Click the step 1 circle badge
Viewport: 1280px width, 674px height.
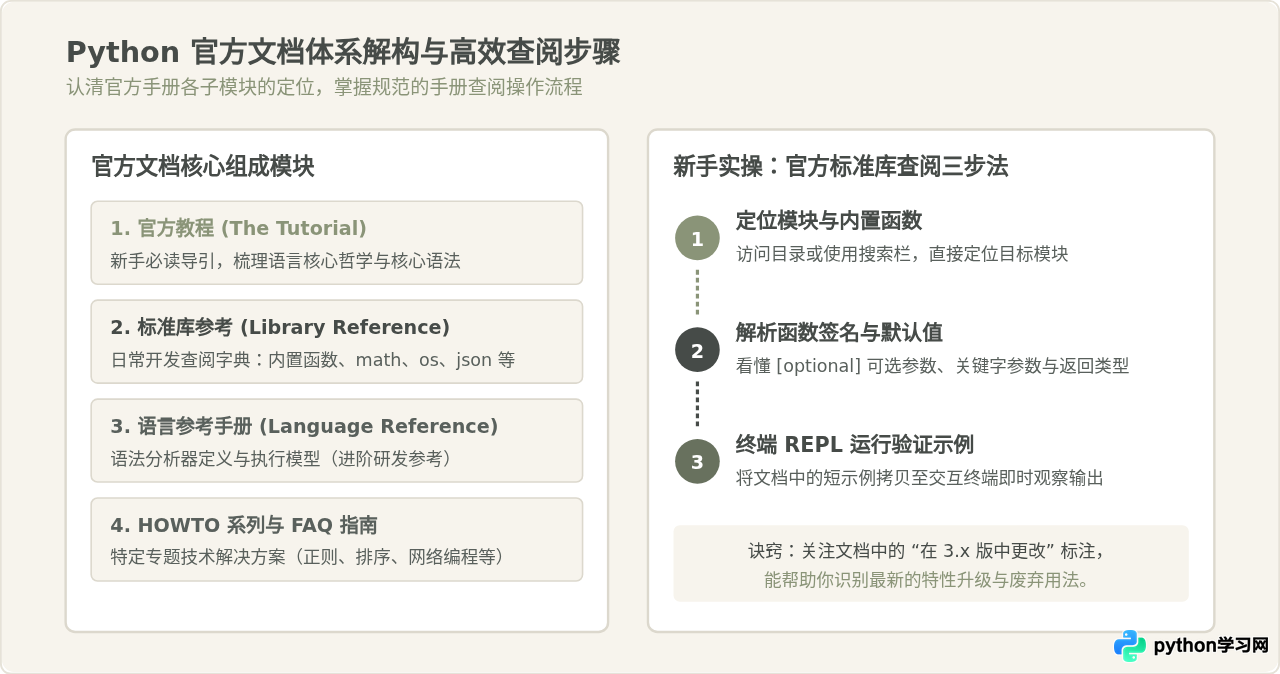pyautogui.click(x=697, y=238)
